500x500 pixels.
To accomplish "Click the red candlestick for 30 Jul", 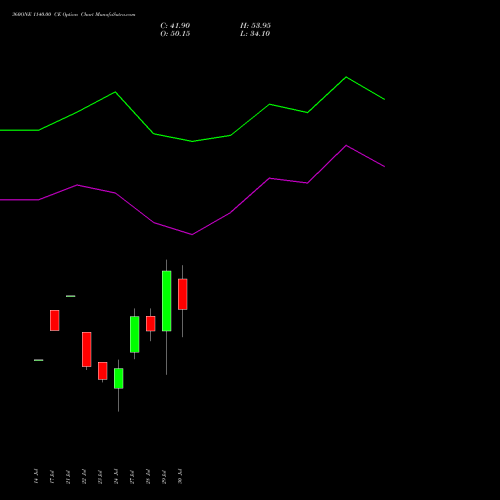I will click(183, 294).
